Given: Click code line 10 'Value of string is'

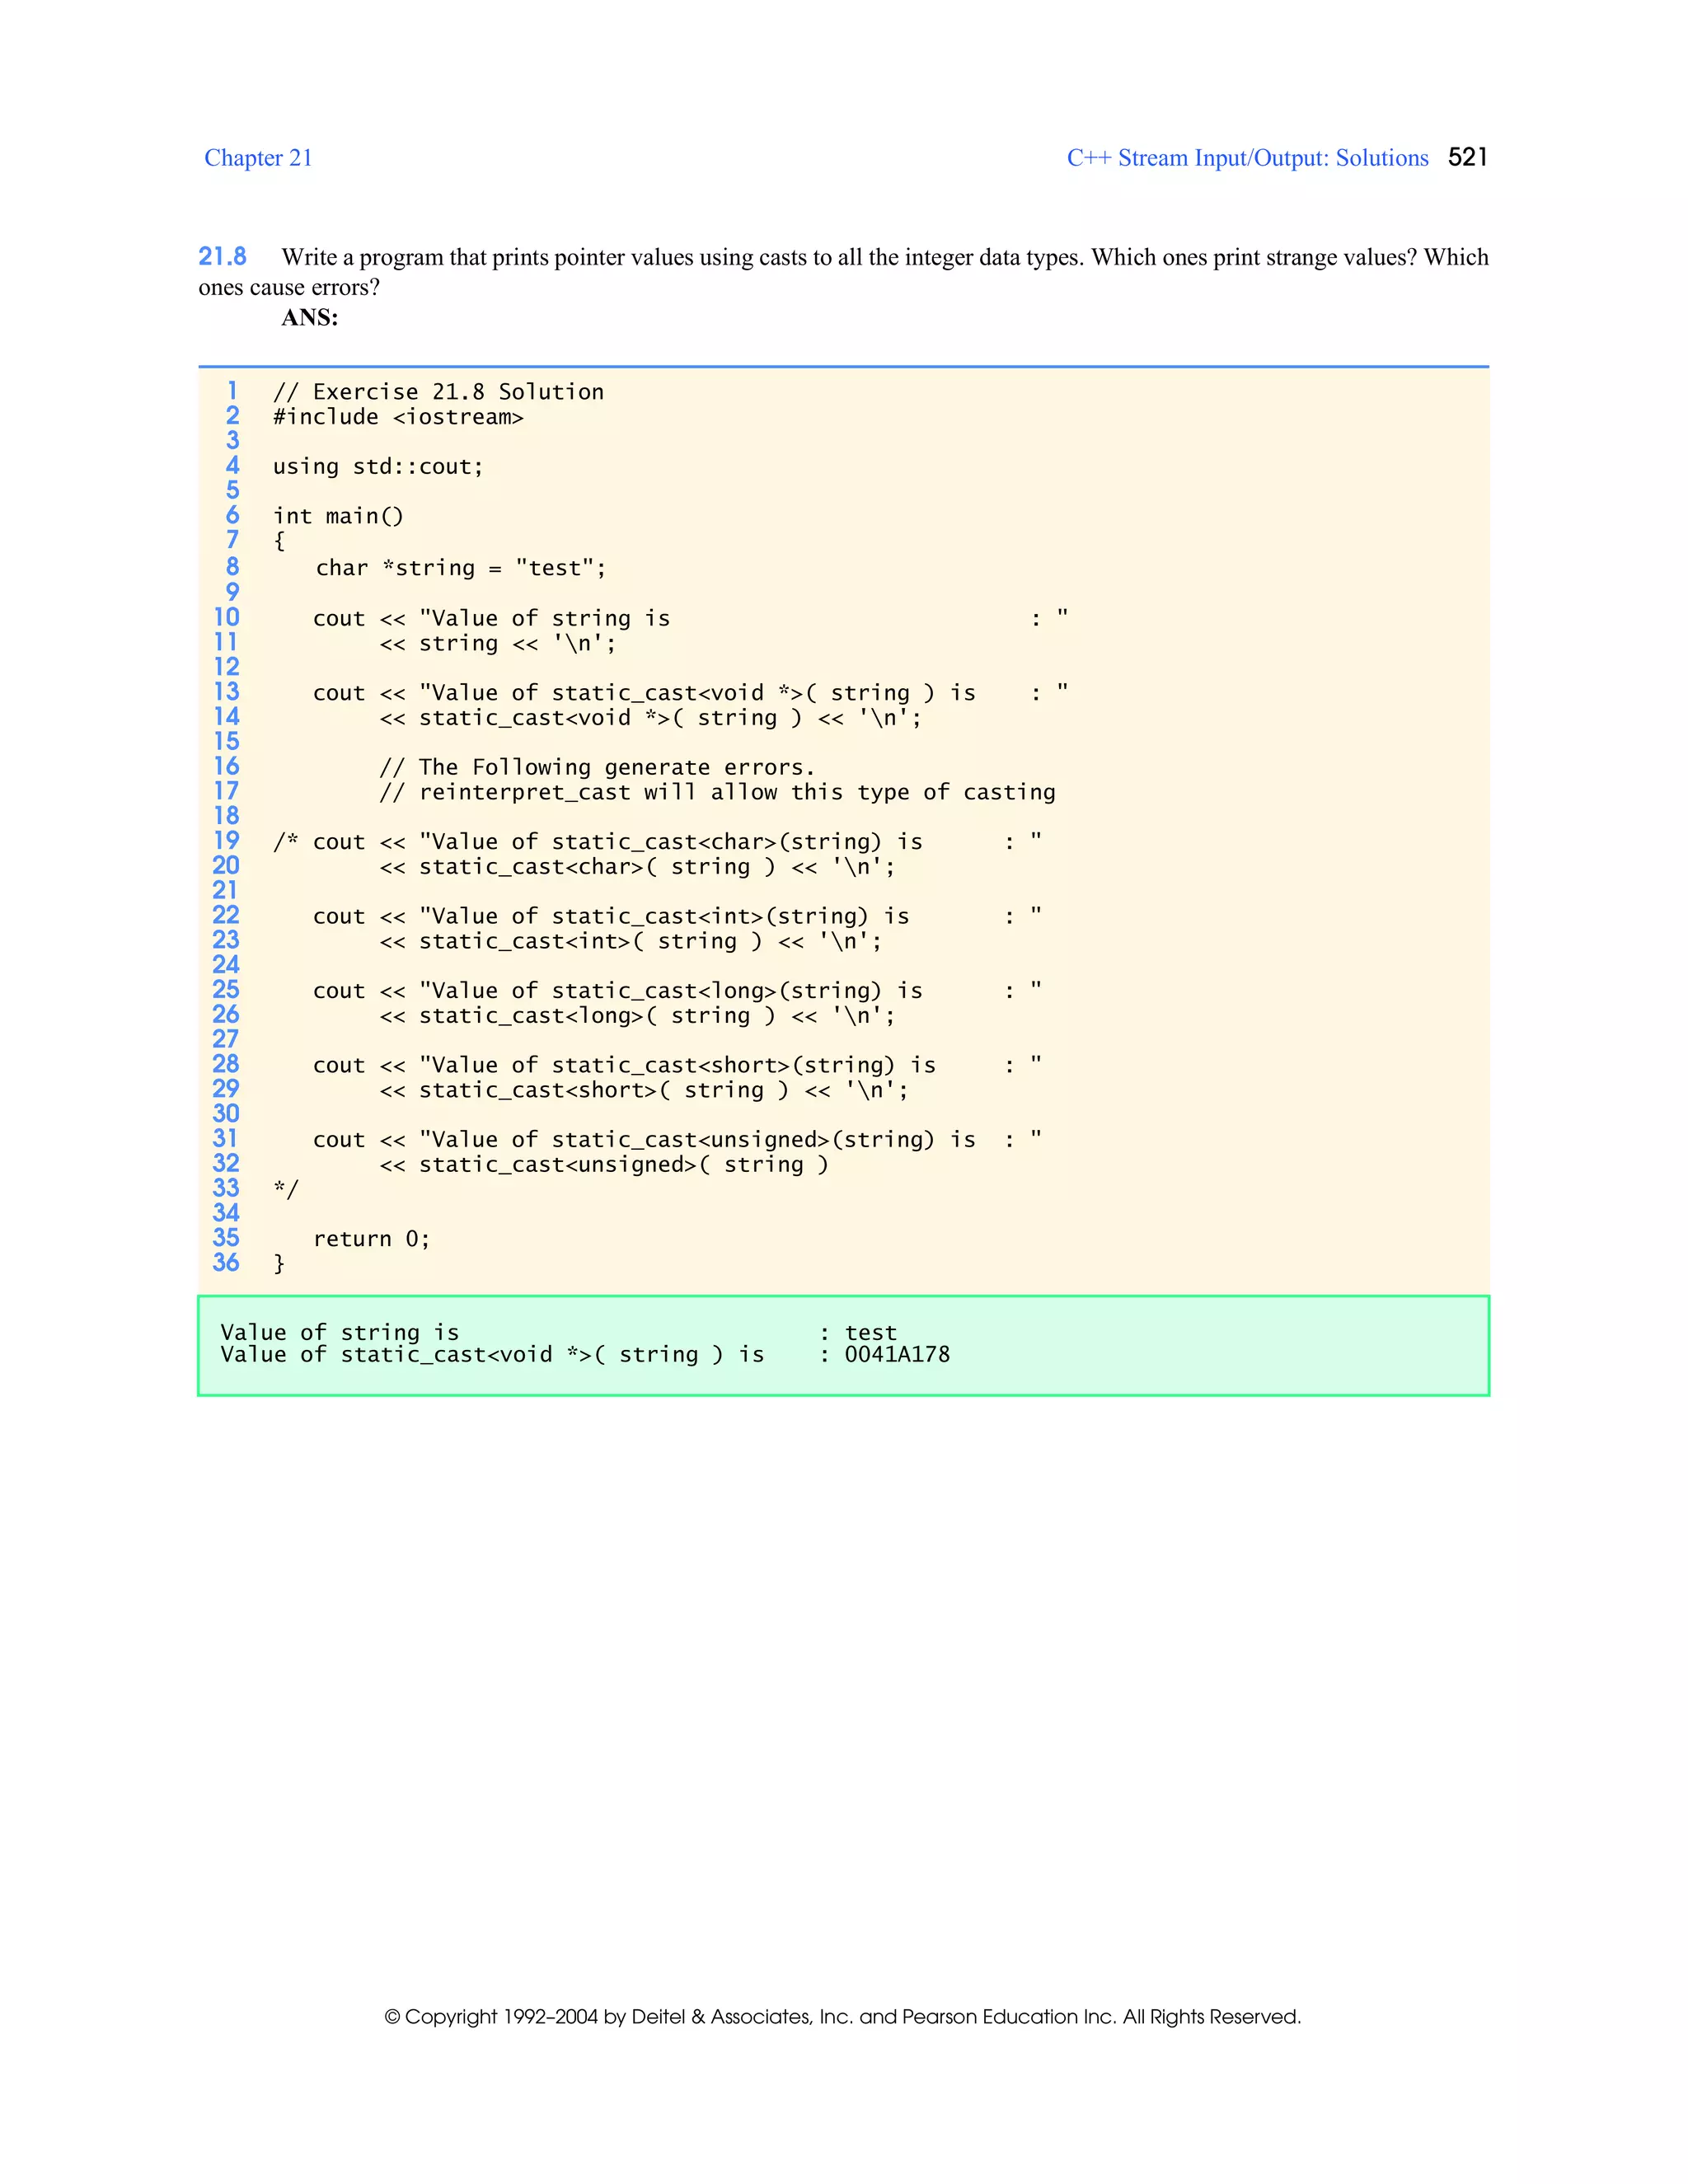Looking at the screenshot, I should coord(691,619).
